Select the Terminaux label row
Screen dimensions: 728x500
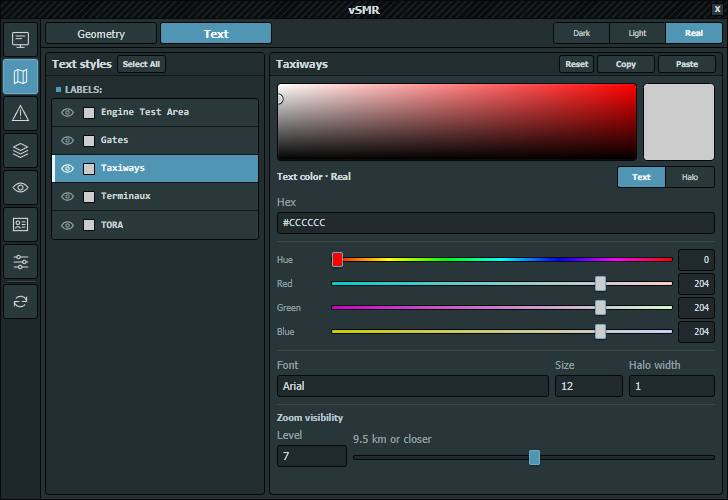(155, 197)
